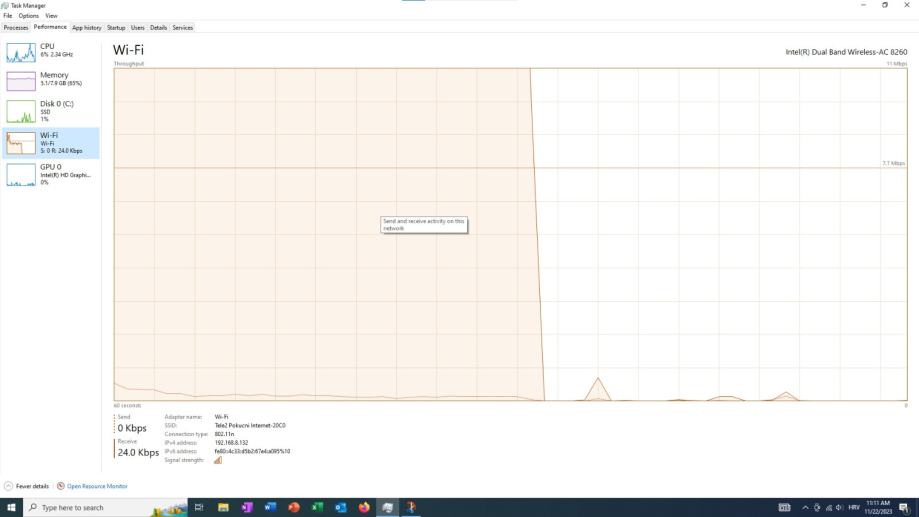Click the Send 0 Kbps value

click(132, 428)
